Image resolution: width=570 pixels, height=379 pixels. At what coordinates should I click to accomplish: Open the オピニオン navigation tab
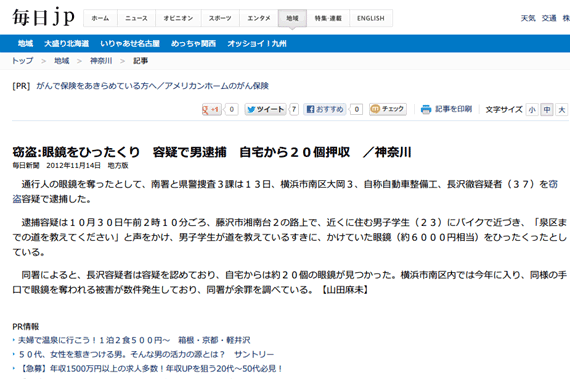pos(178,18)
